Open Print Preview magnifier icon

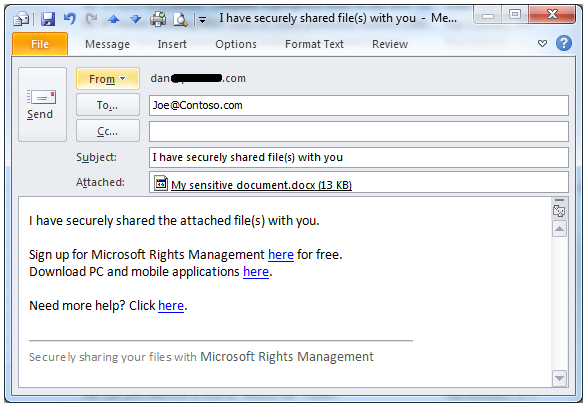pyautogui.click(x=180, y=19)
